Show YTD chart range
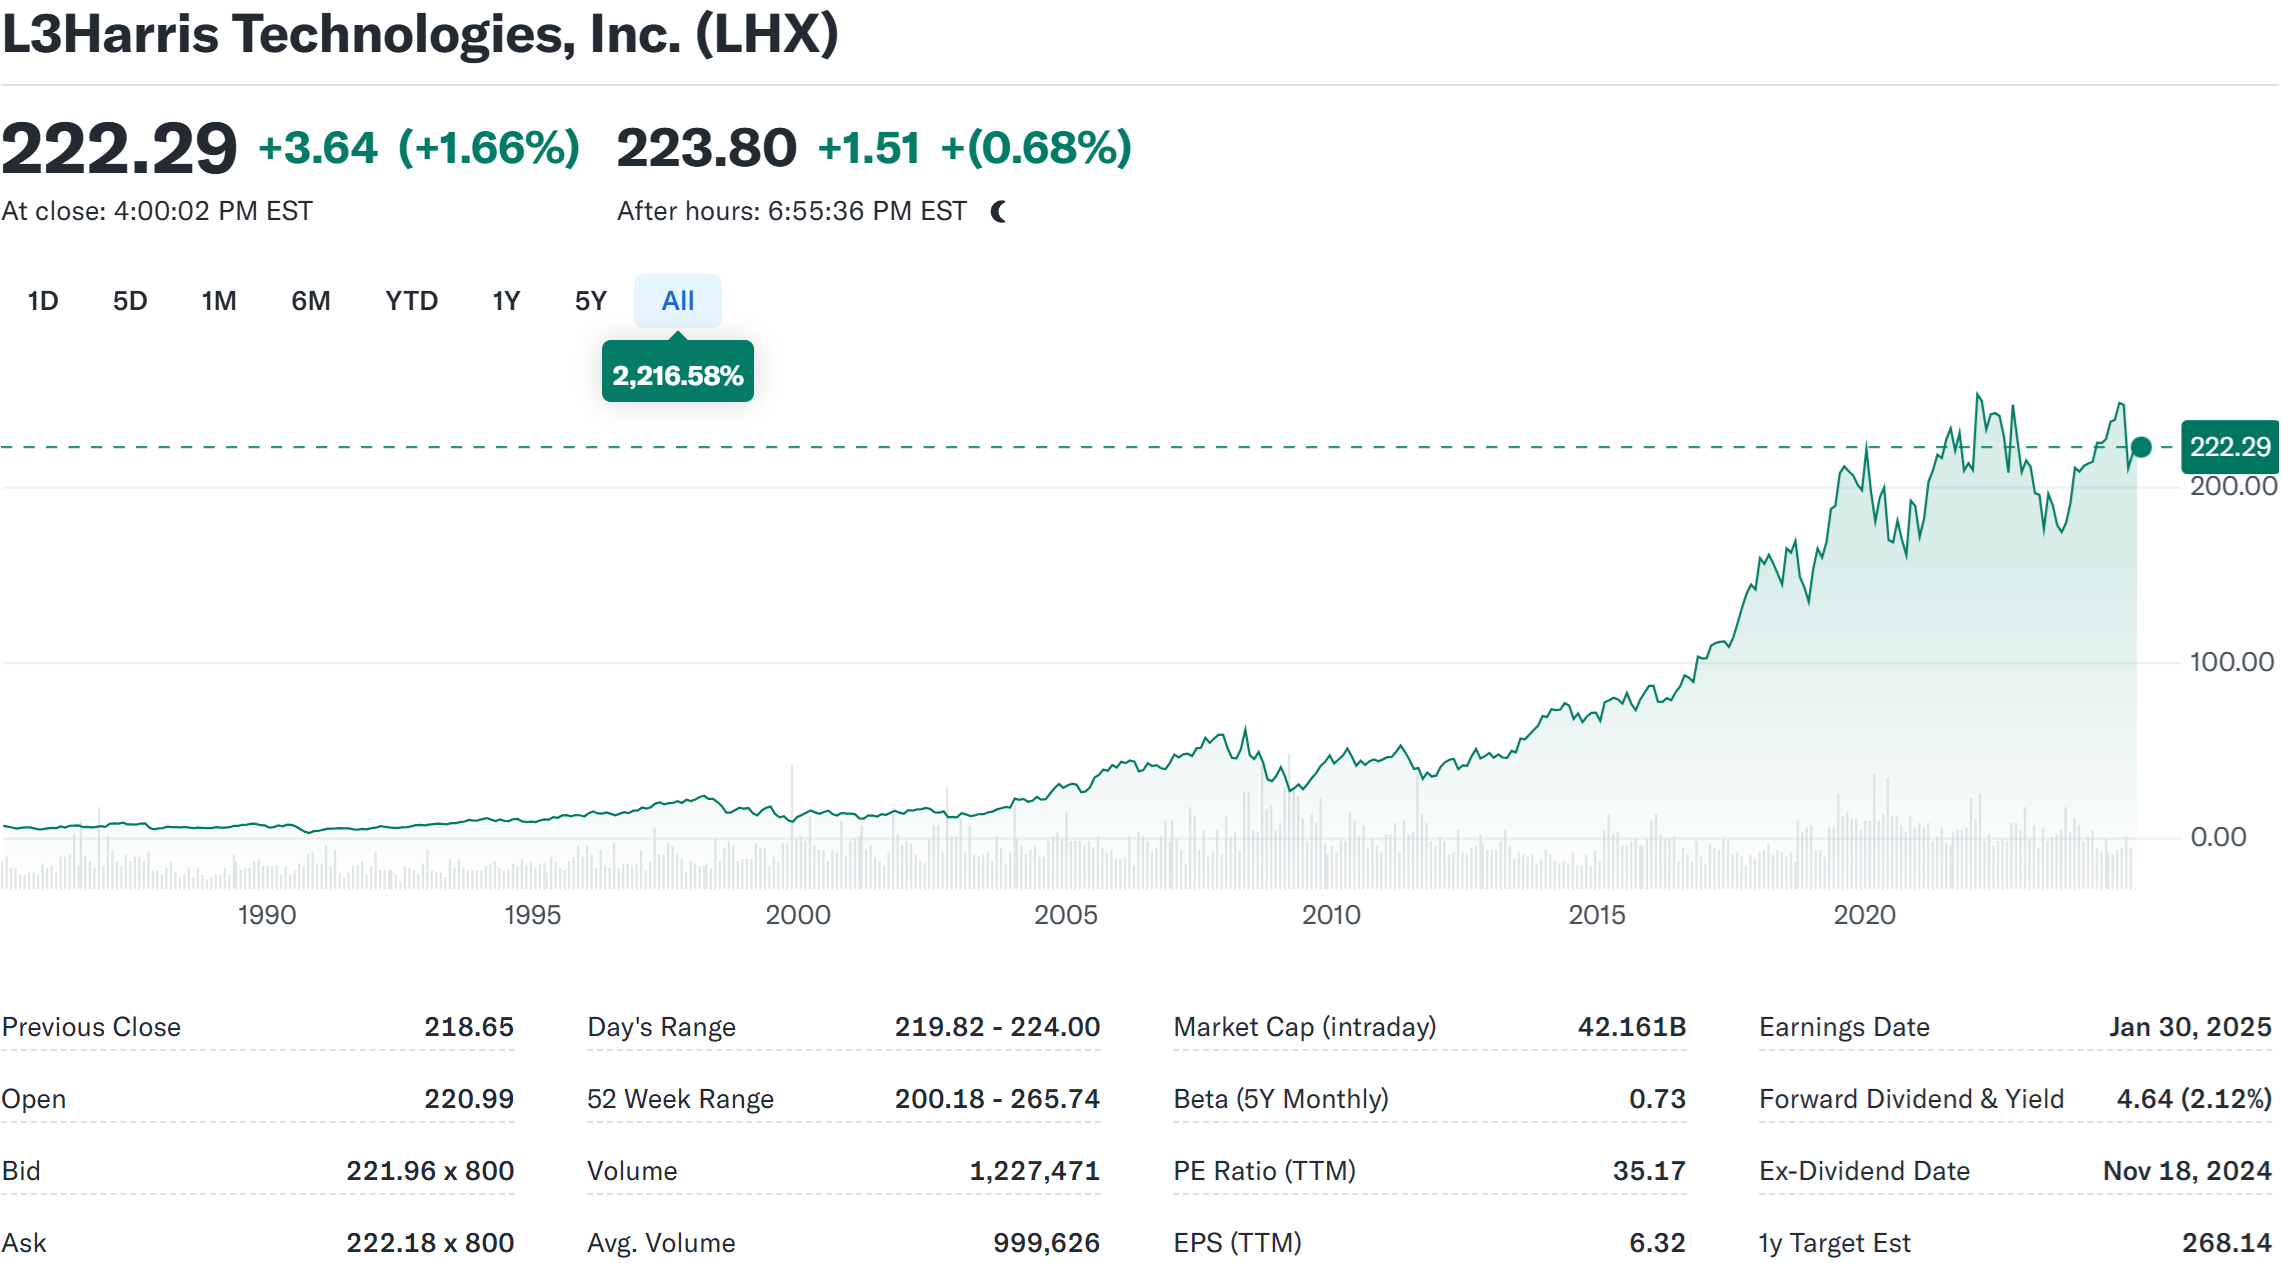The image size is (2281, 1263). pos(411,301)
